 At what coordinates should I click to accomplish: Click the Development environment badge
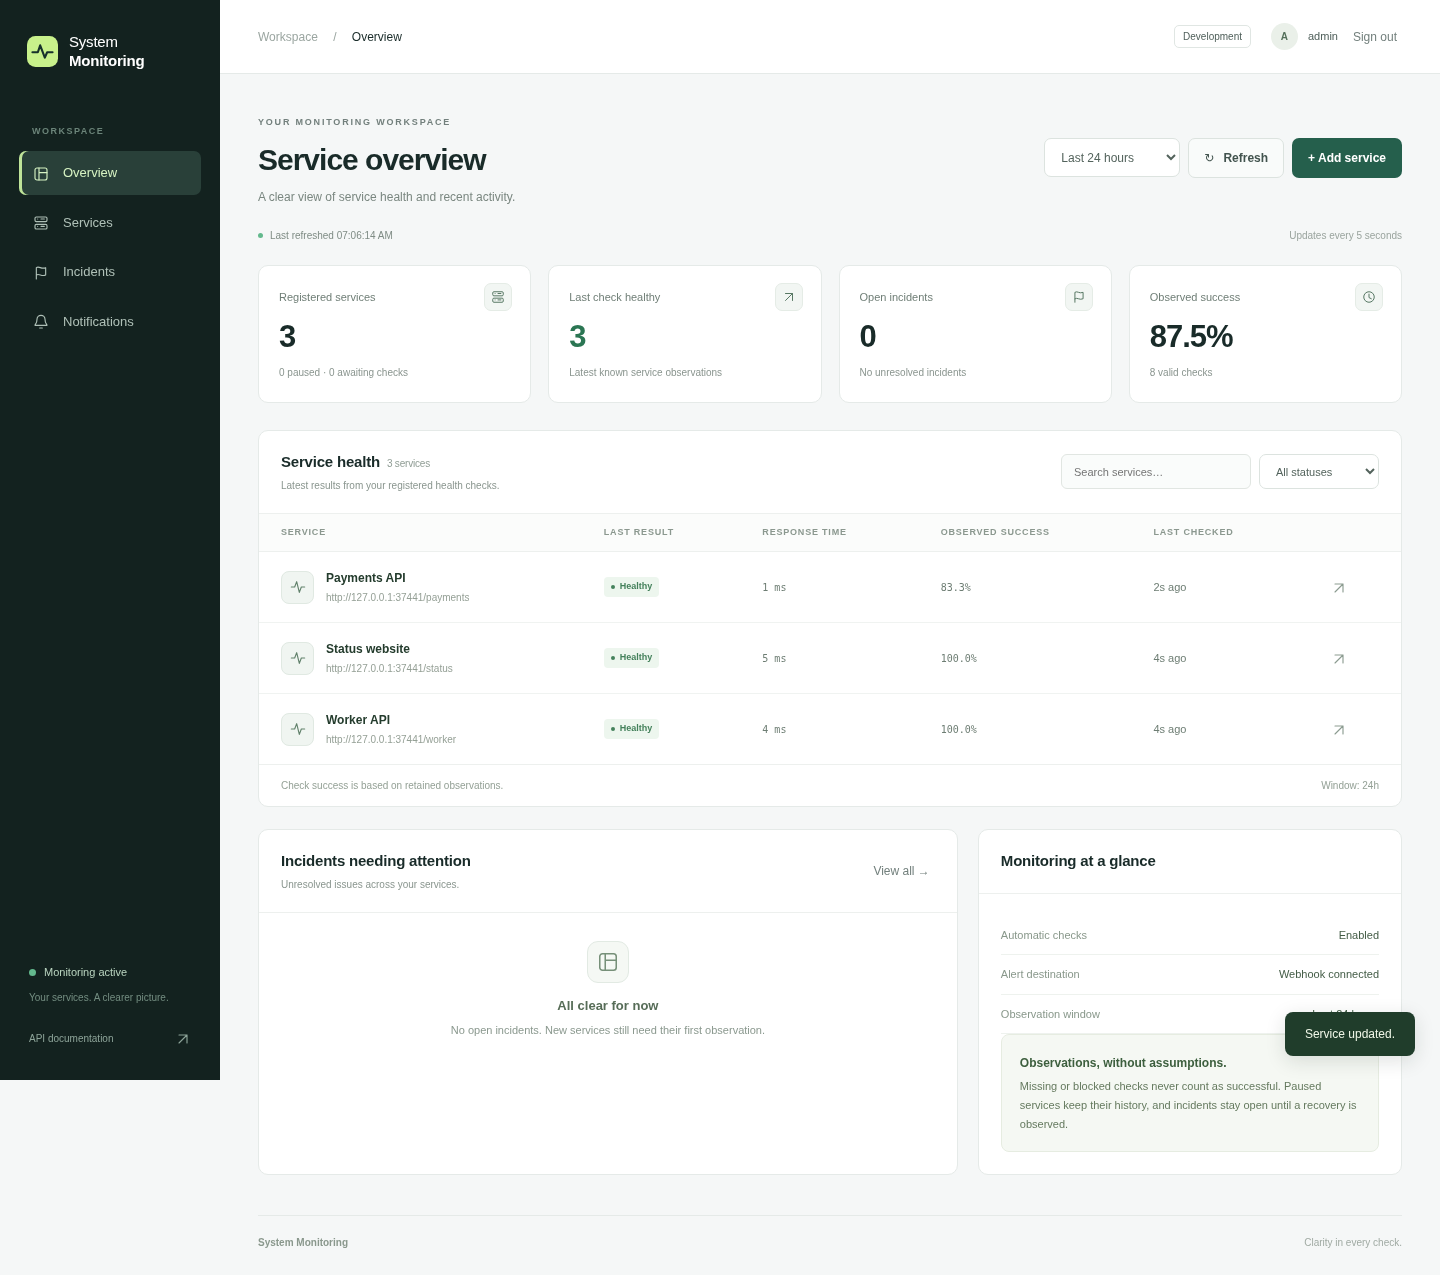1212,37
